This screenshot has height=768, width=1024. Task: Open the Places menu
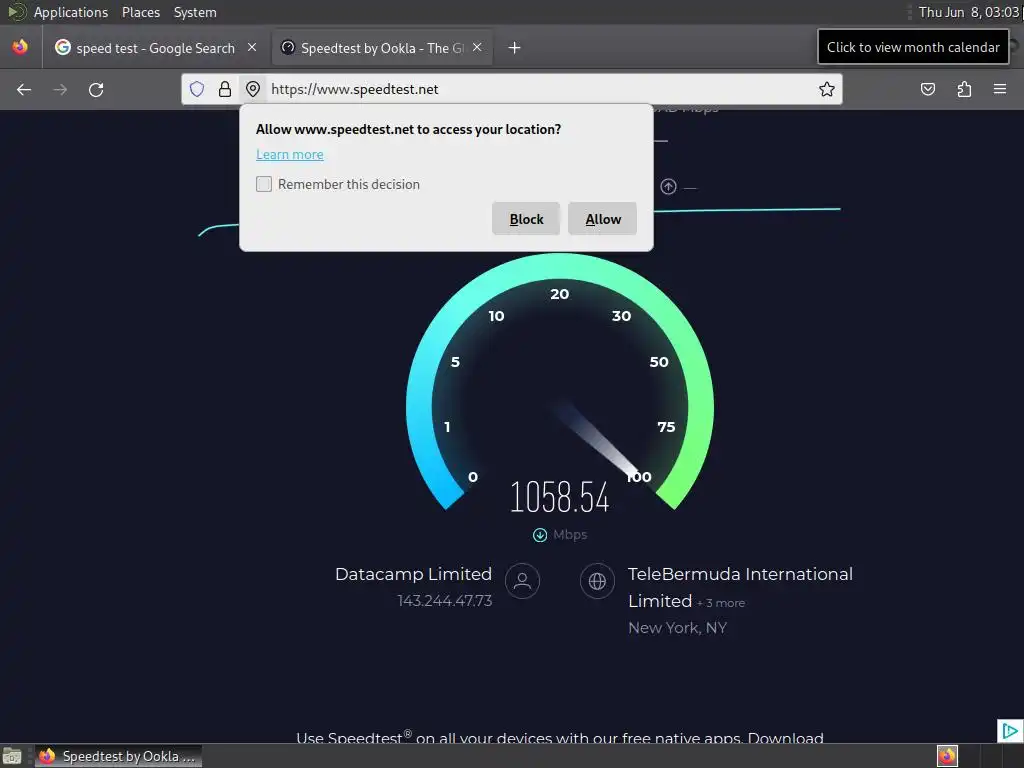coord(140,12)
